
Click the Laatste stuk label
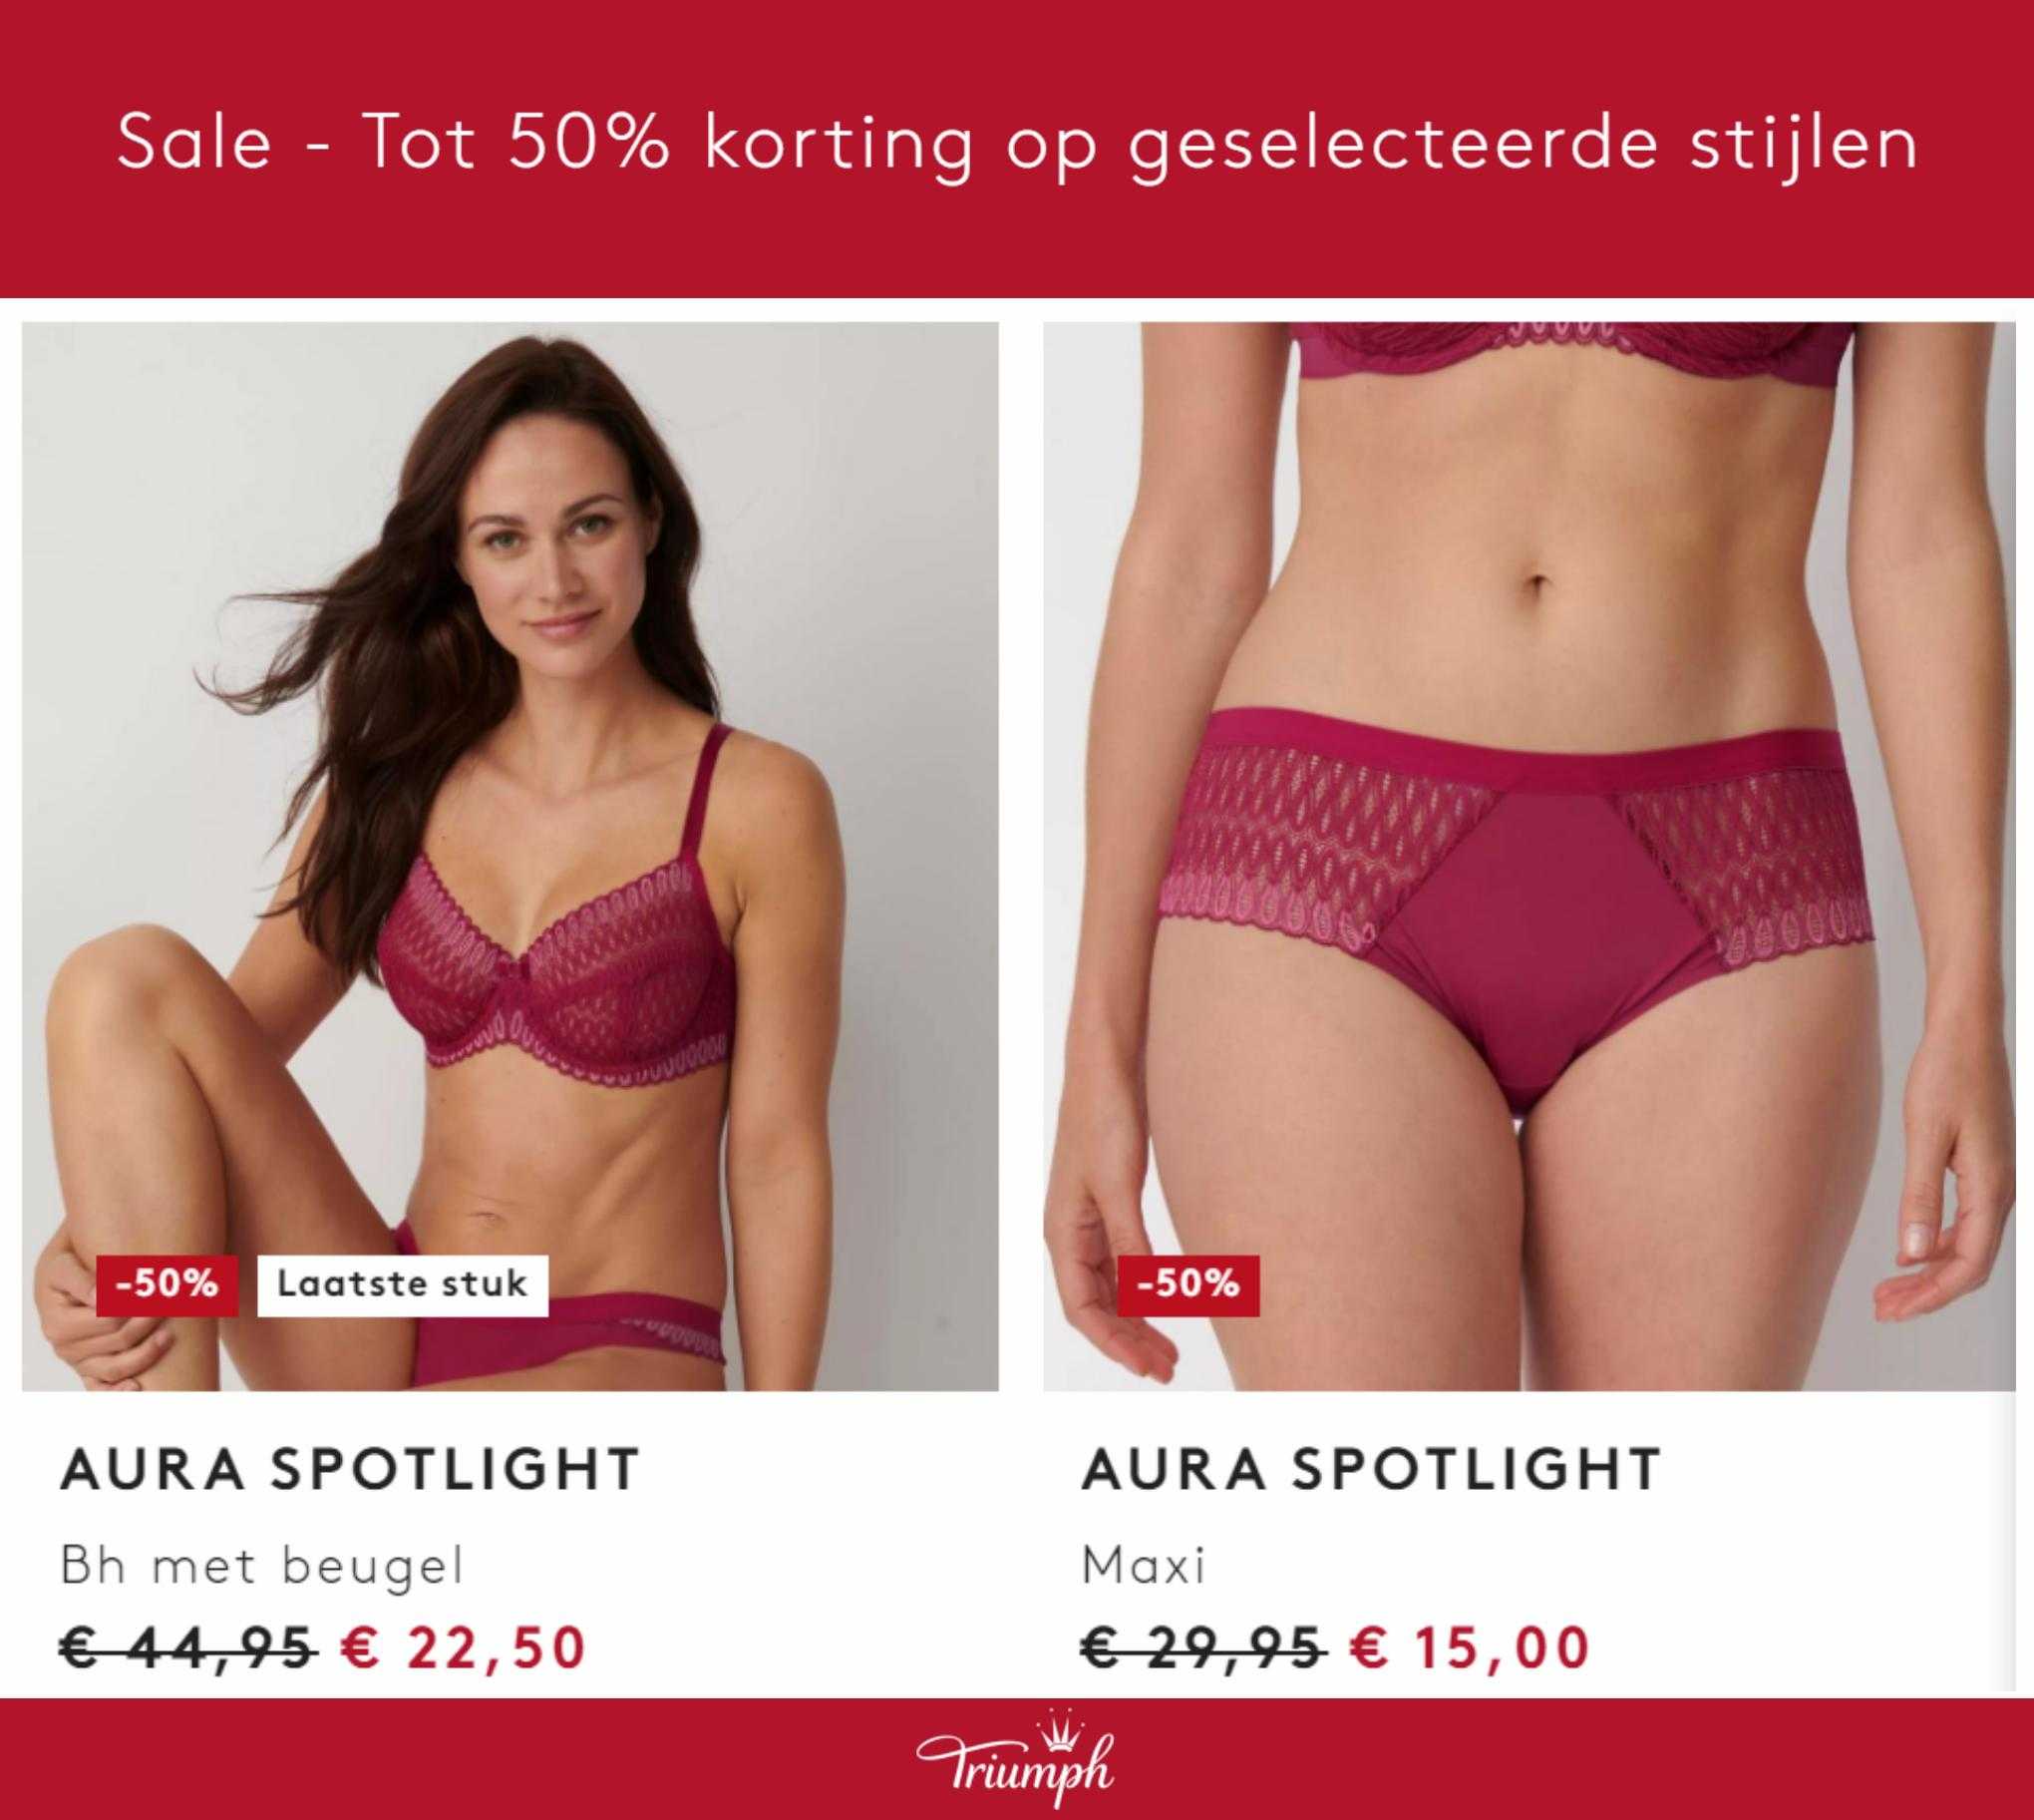coord(402,1285)
